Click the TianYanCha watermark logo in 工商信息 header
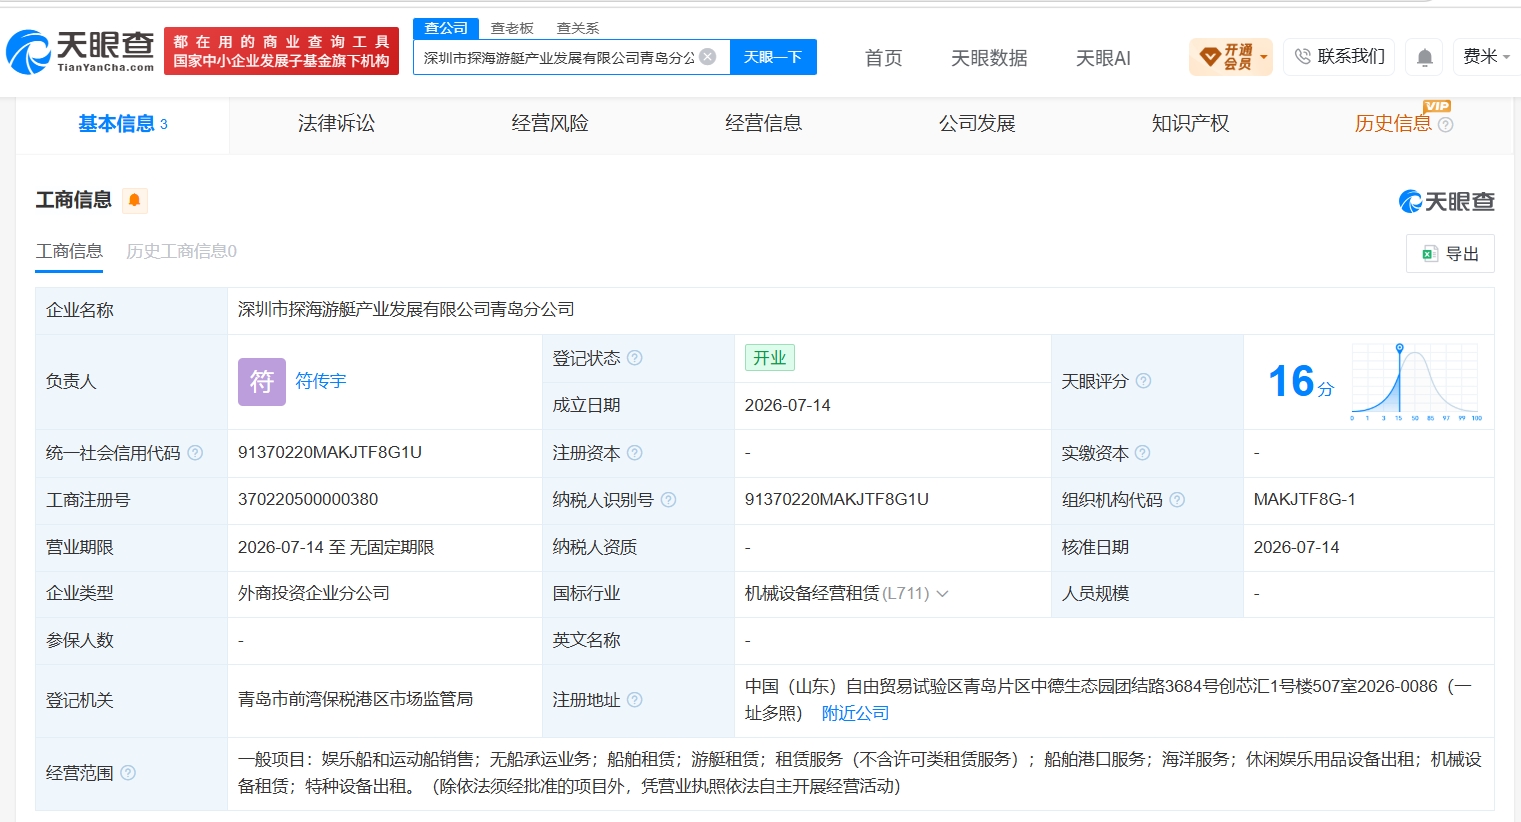 pos(1446,201)
